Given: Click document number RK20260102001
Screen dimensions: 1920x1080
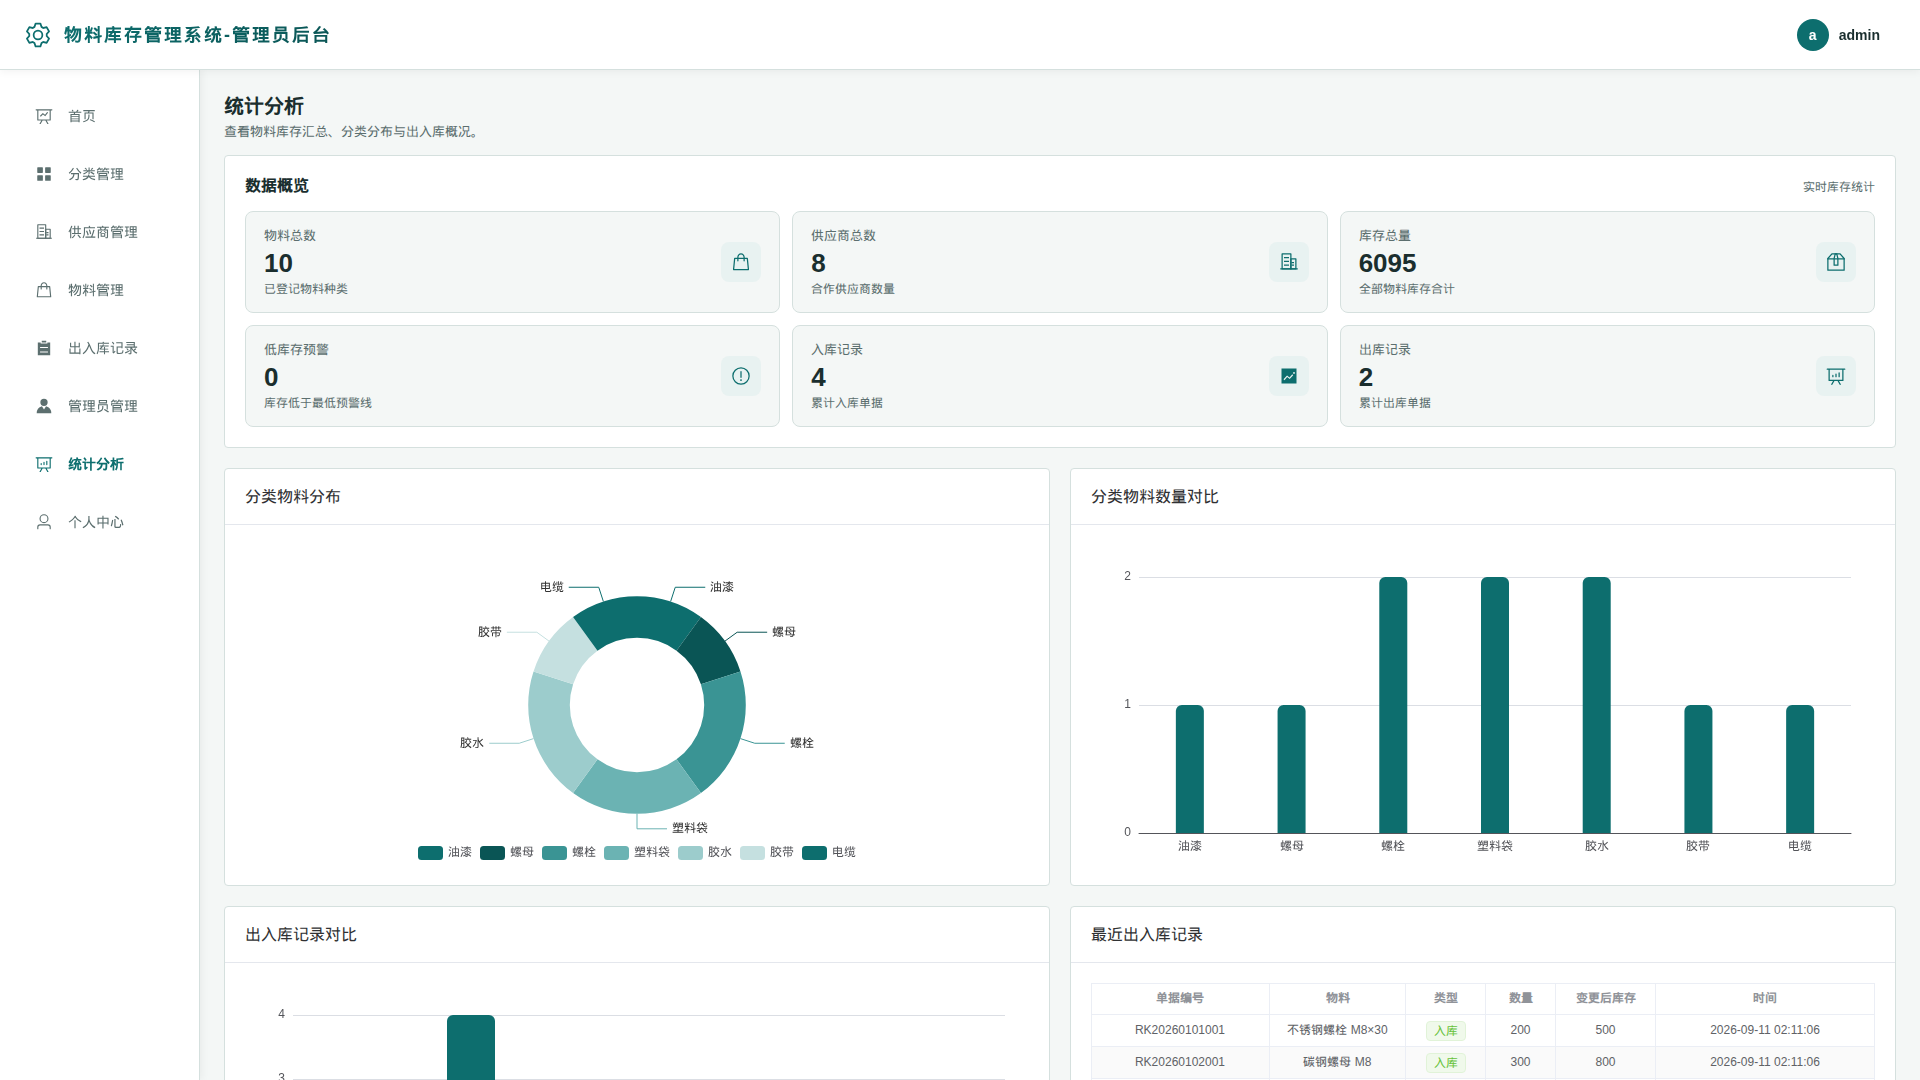Looking at the screenshot, I should (1180, 1062).
